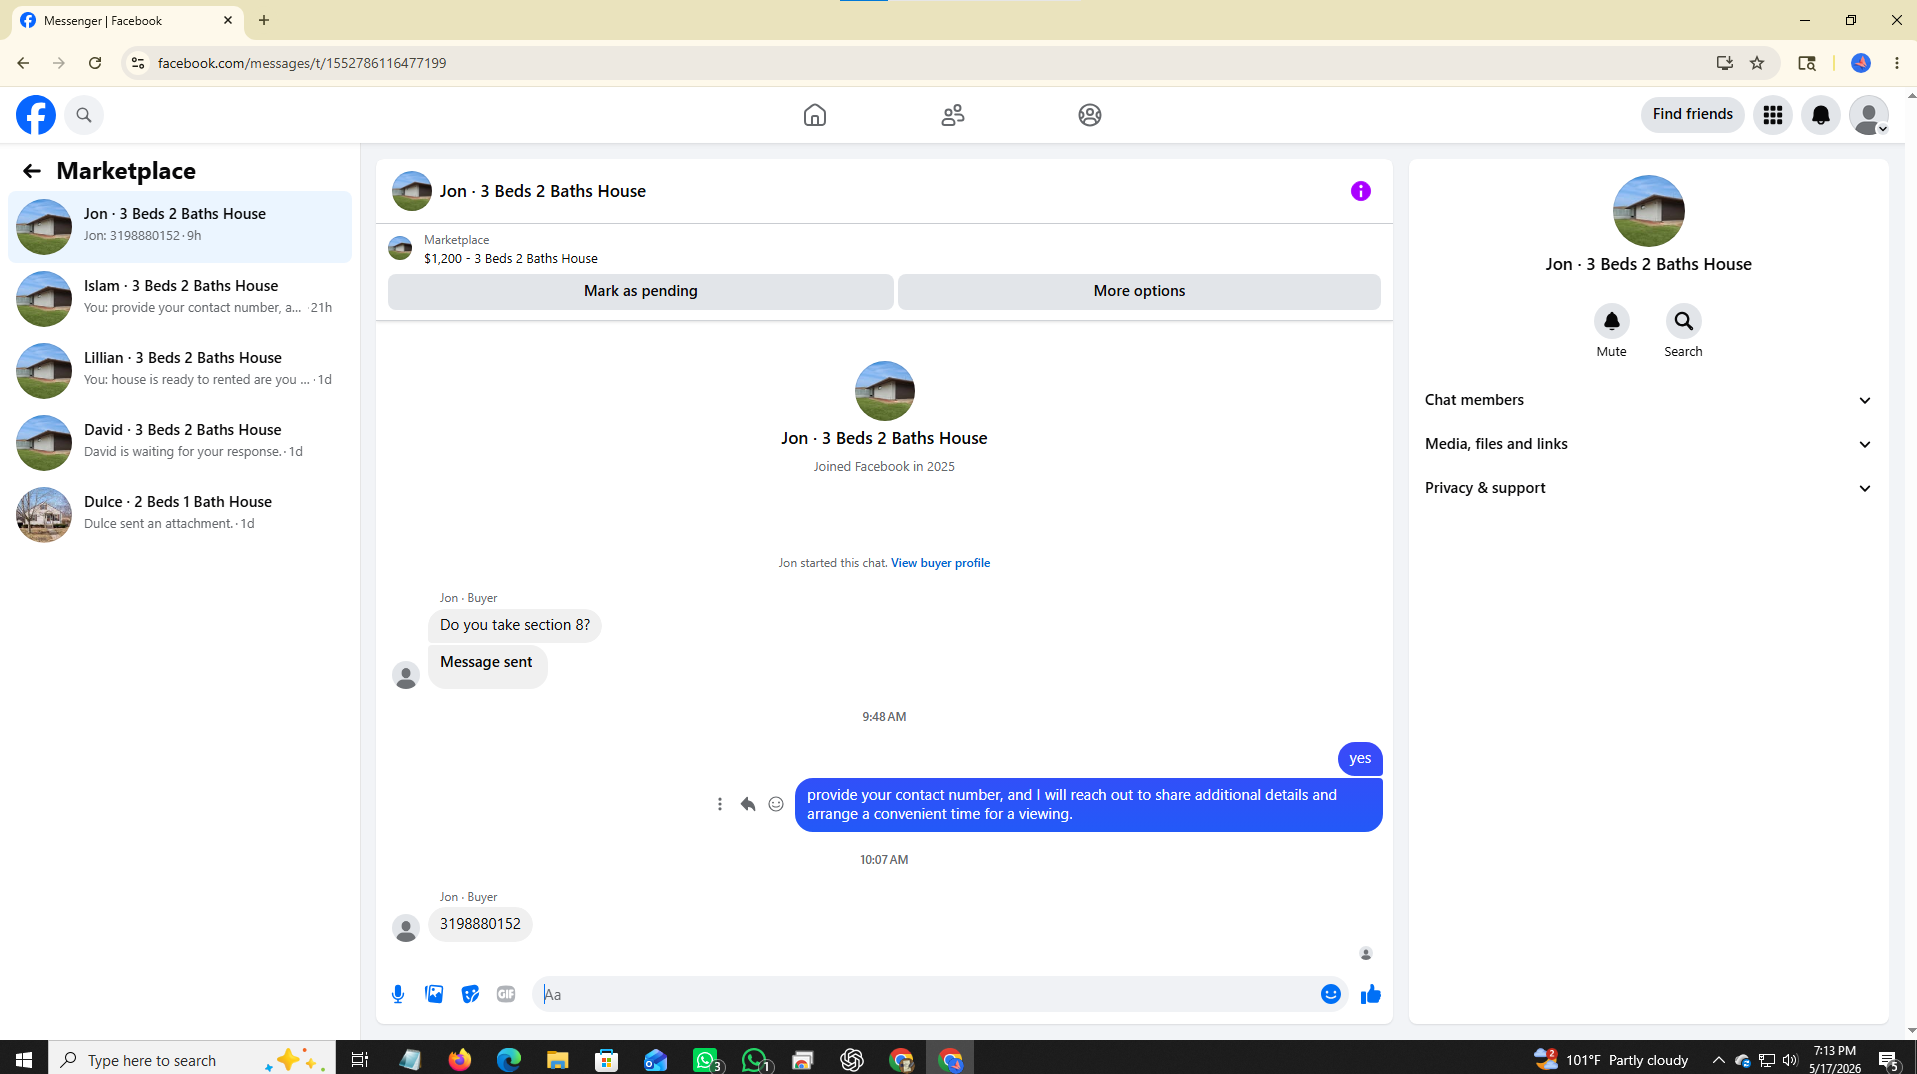Open site information icon in address bar
Screen dimensions: 1917x1074
pyautogui.click(x=138, y=63)
